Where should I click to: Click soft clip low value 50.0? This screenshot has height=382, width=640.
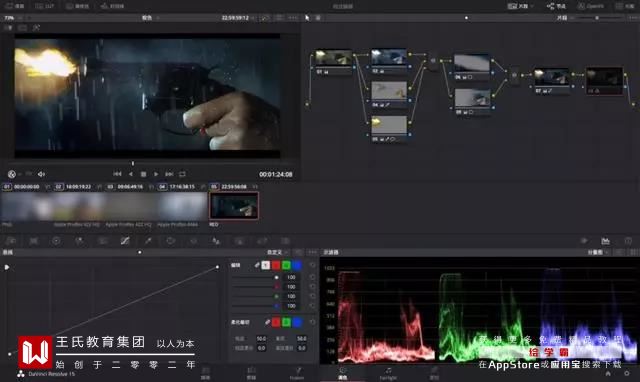(261, 339)
